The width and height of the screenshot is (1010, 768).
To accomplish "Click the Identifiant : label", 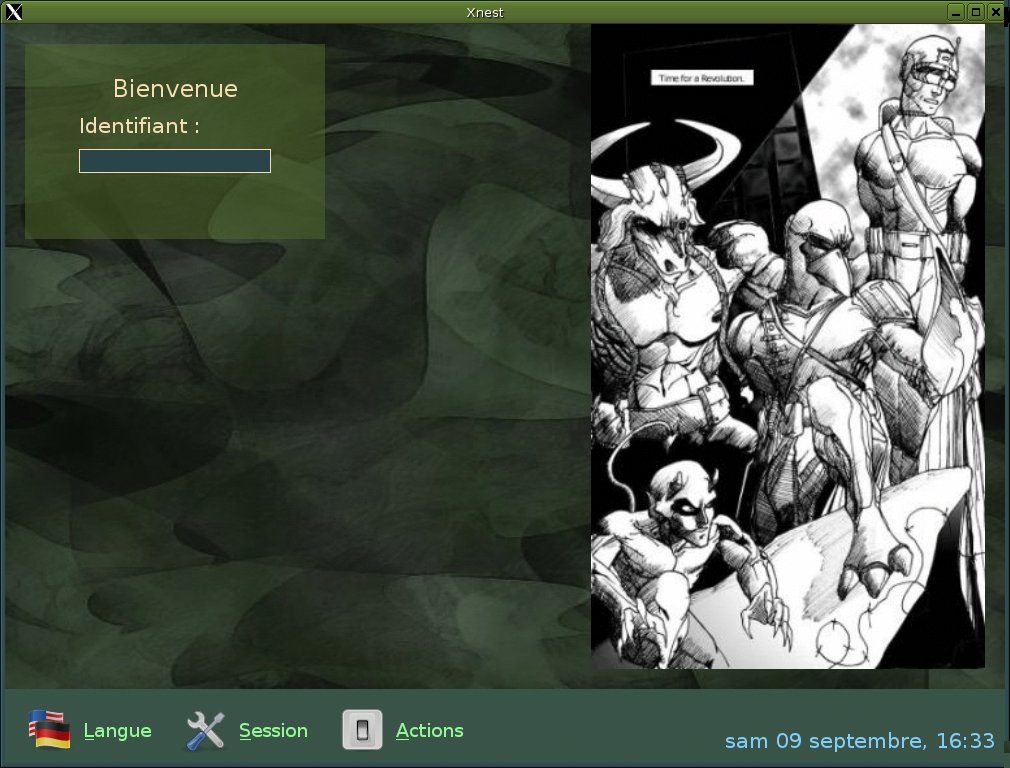I will 139,126.
